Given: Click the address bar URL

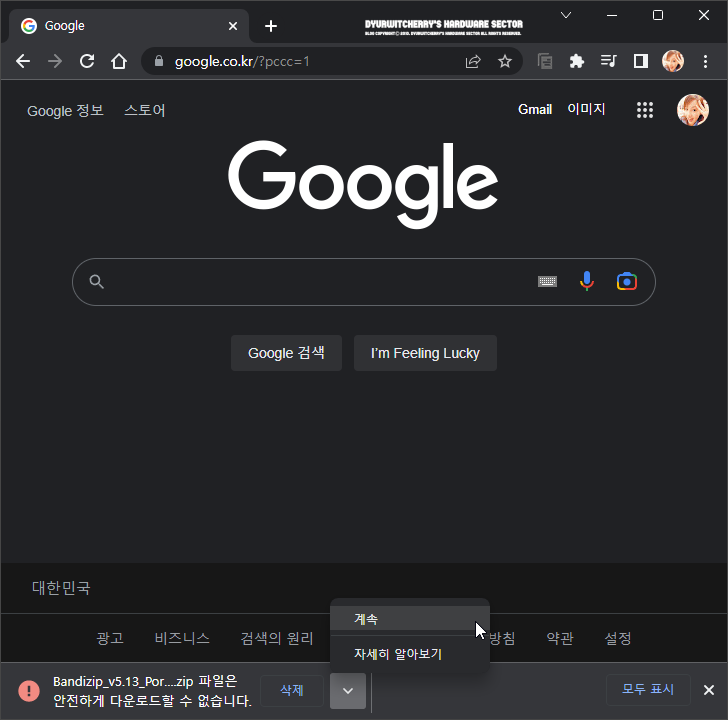Looking at the screenshot, I should coord(242,61).
